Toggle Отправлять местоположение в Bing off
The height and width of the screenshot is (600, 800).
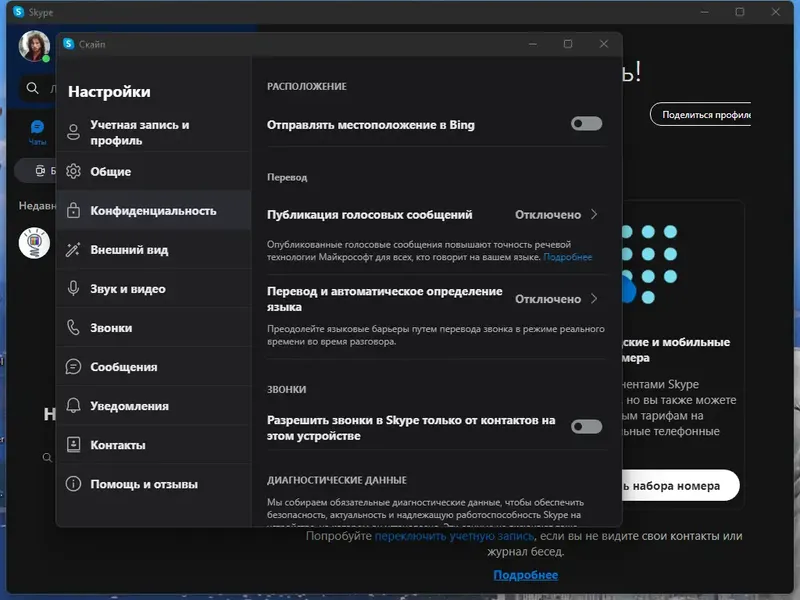[x=586, y=123]
